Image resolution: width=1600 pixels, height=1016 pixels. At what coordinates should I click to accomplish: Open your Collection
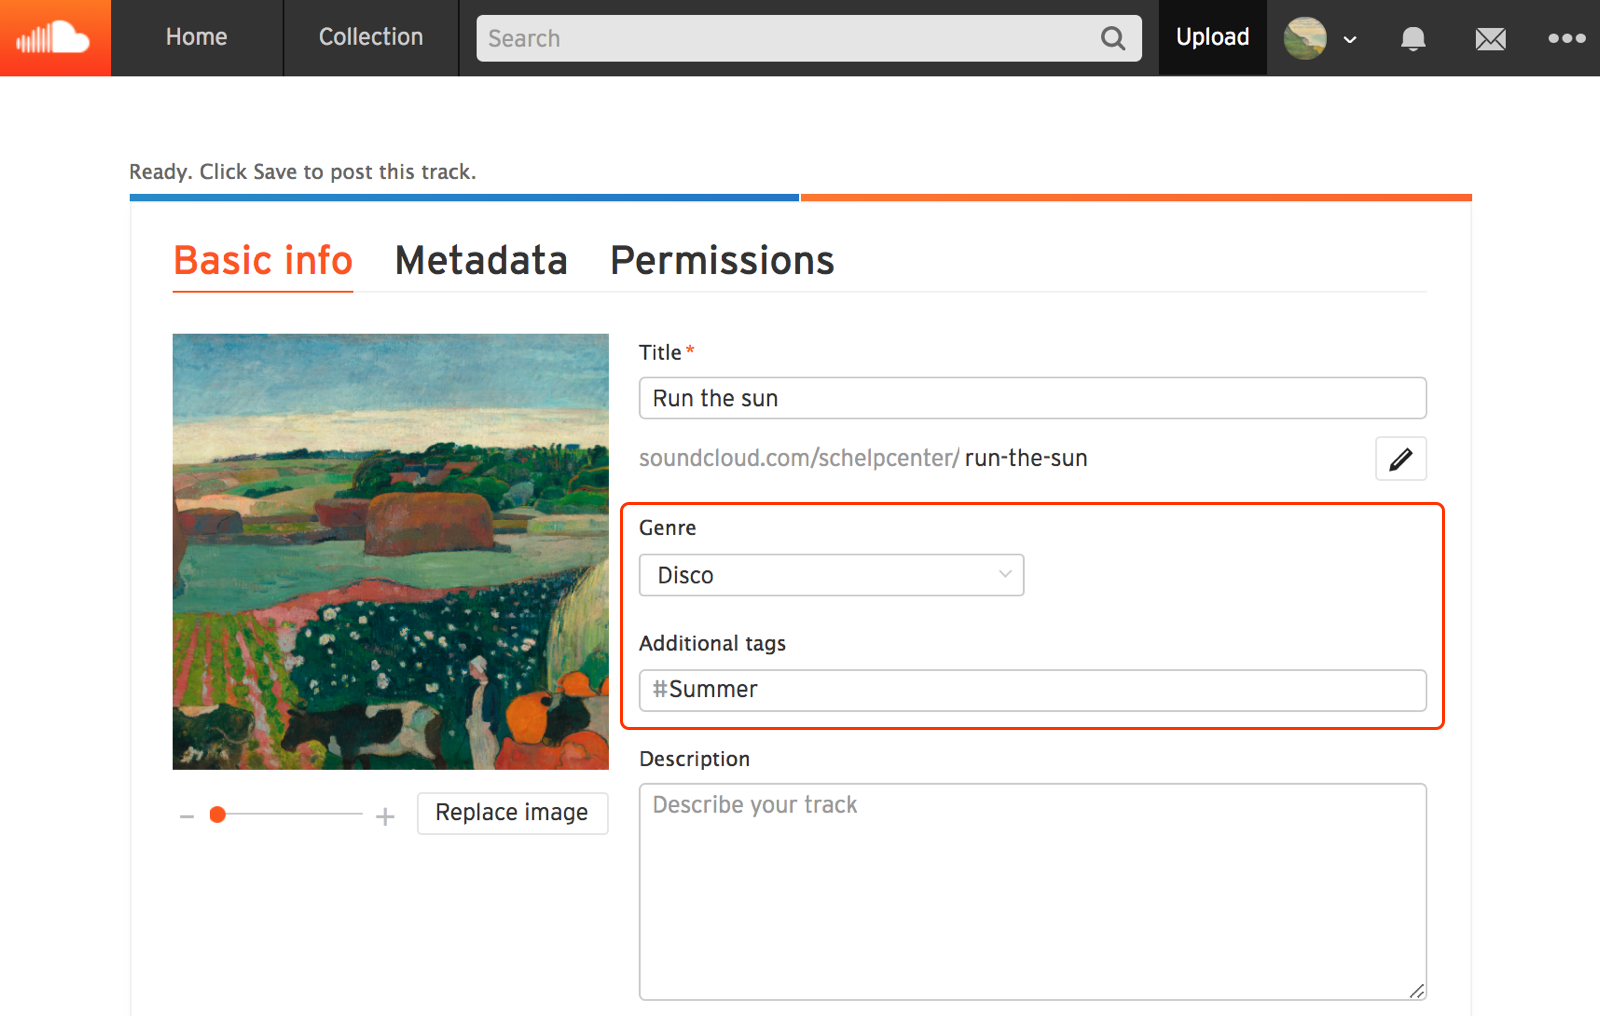pos(370,37)
